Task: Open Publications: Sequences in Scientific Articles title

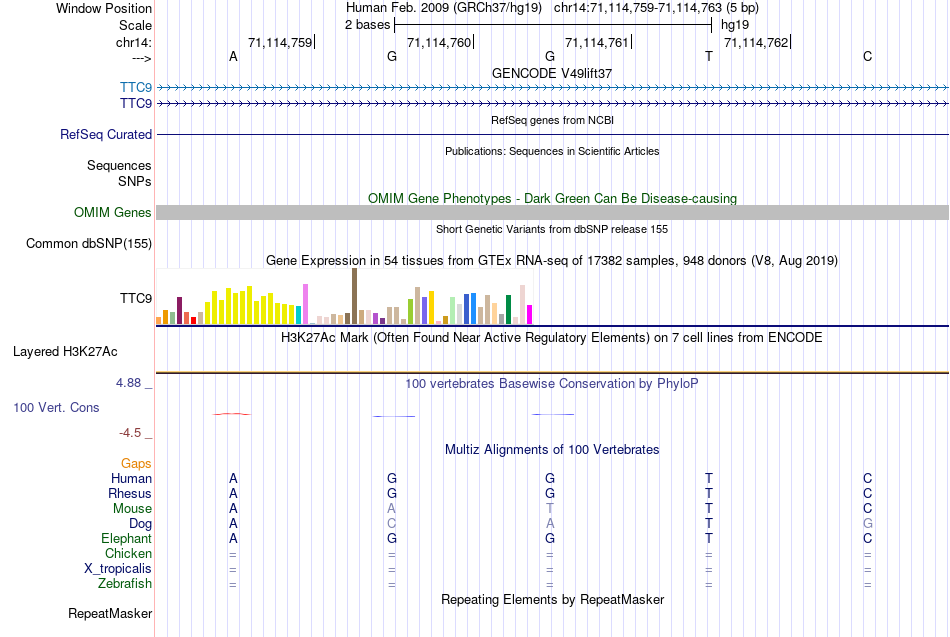Action: [x=552, y=151]
